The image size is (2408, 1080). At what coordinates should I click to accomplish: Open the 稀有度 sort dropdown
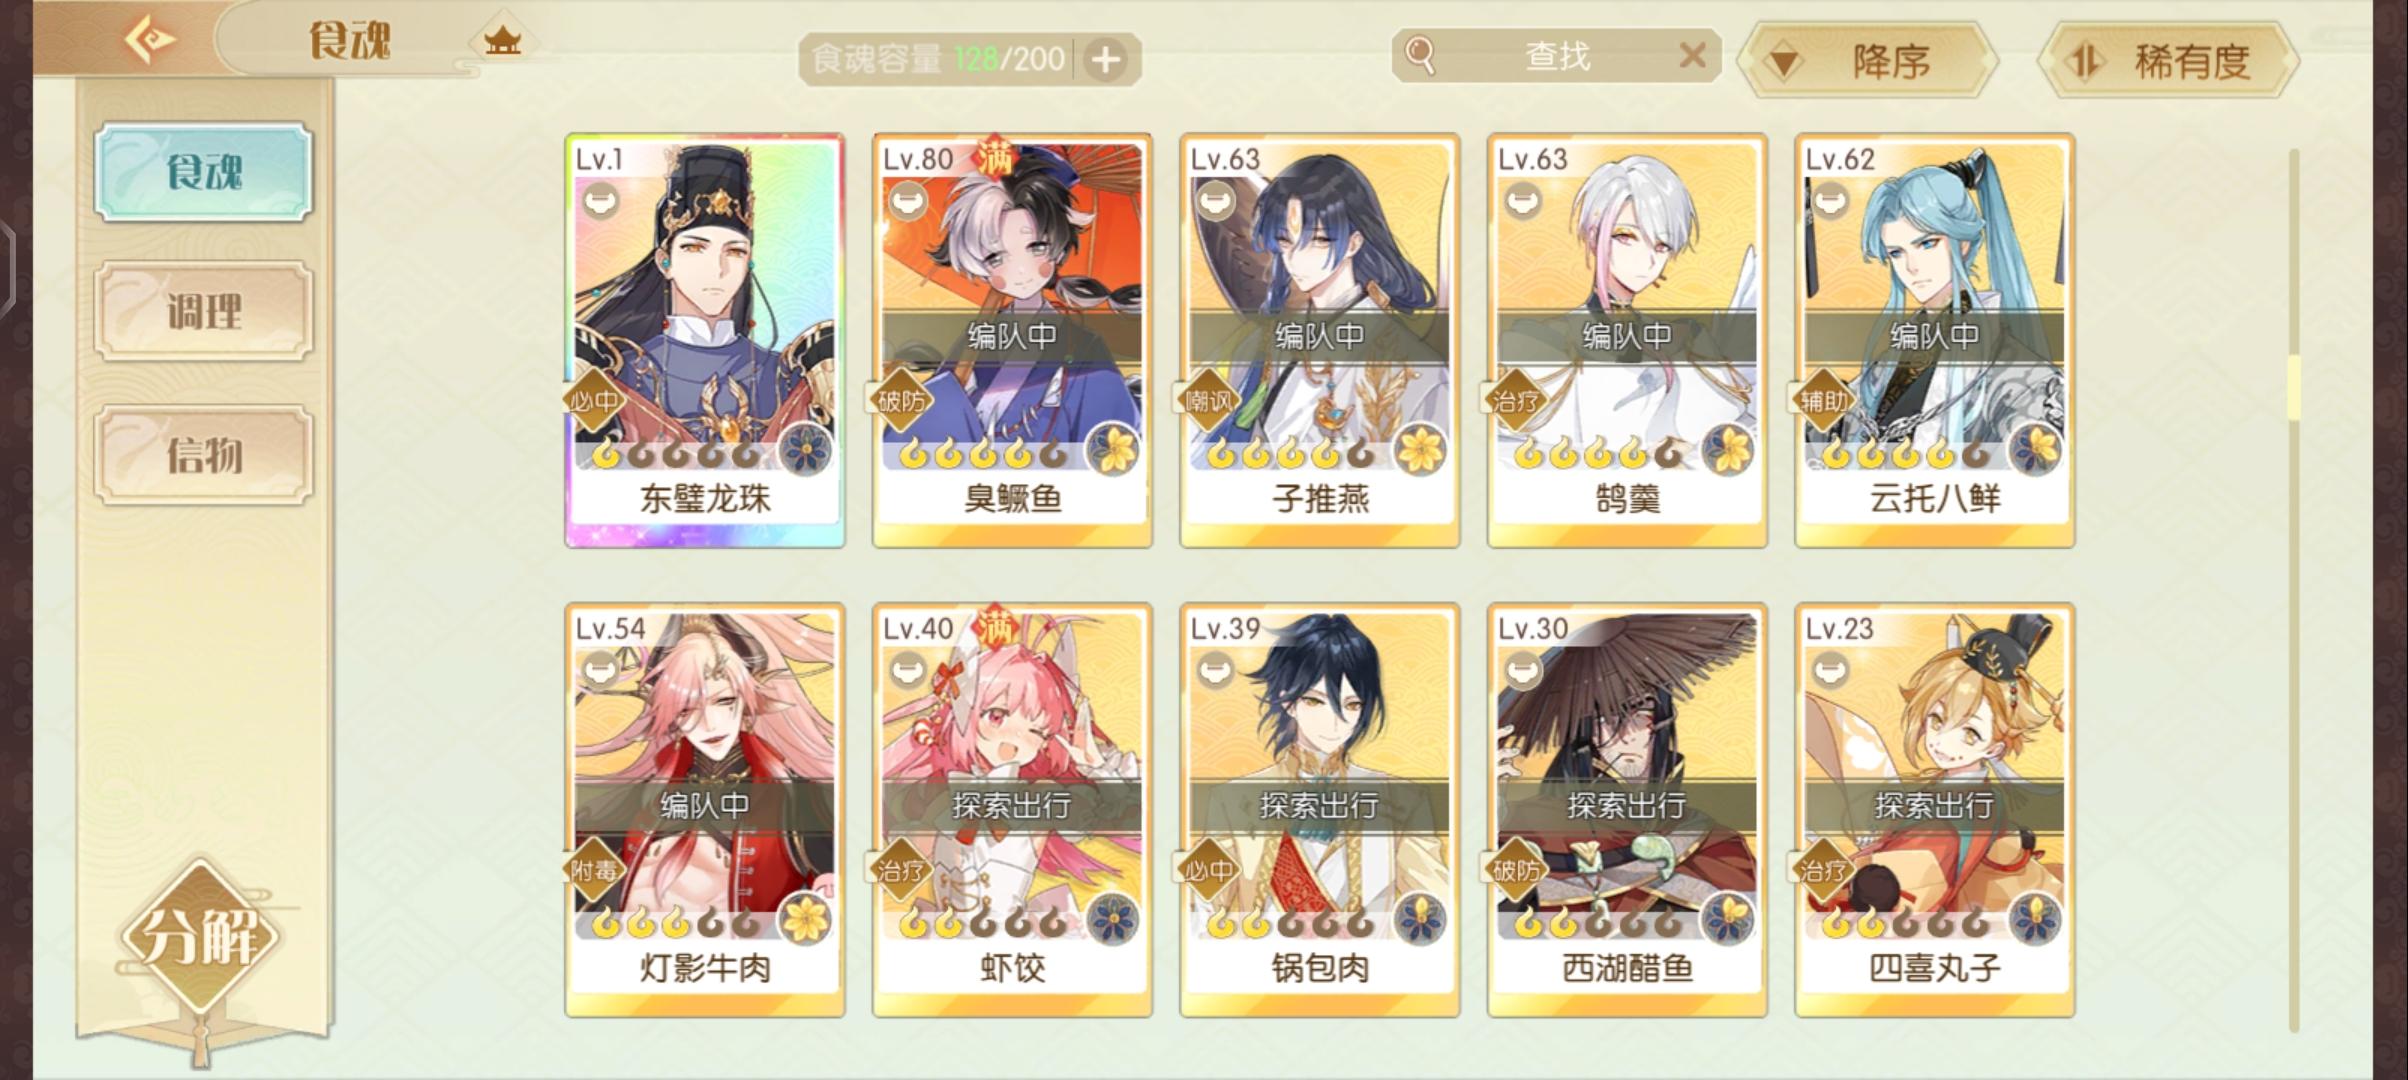(2168, 62)
